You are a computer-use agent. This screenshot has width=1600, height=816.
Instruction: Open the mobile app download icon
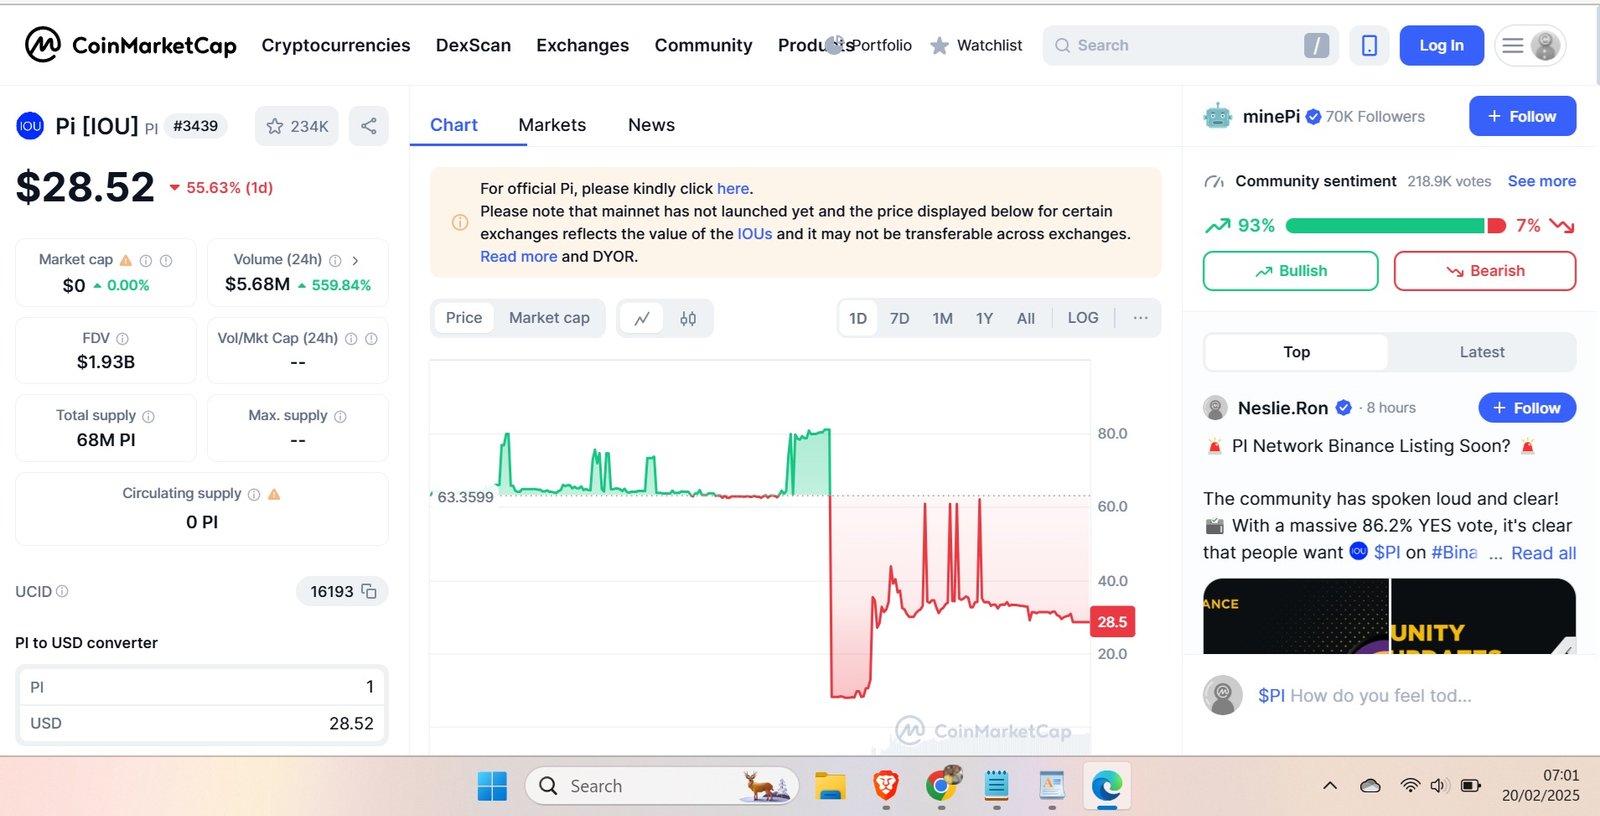point(1369,45)
